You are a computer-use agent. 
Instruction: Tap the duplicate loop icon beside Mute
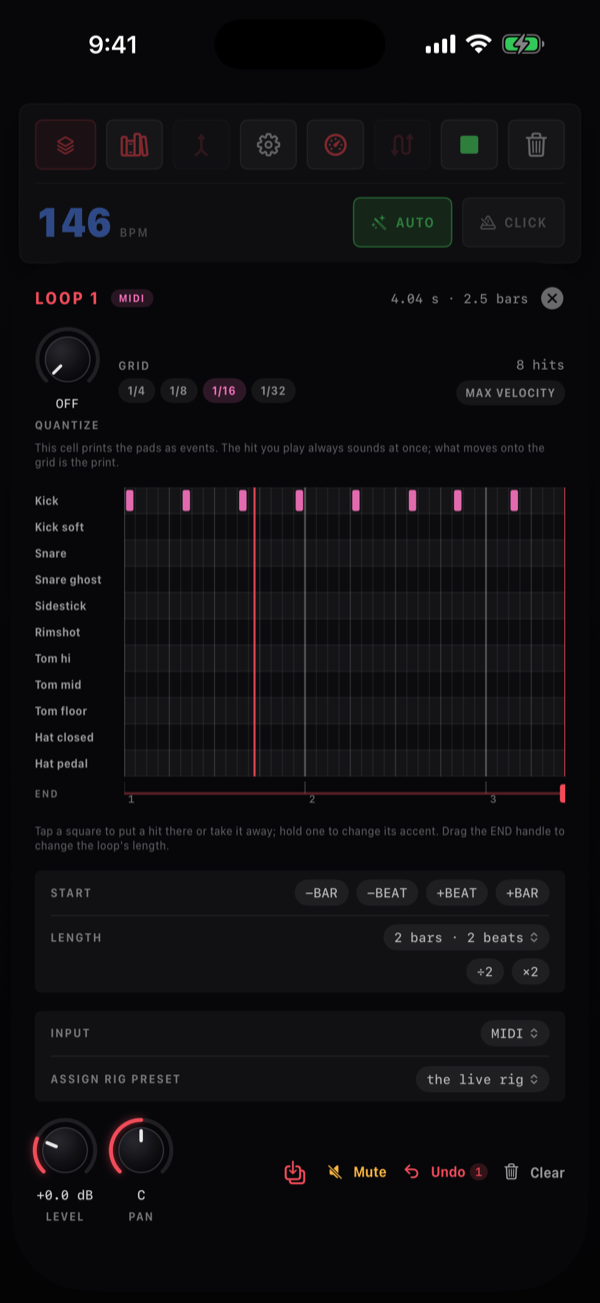[295, 1172]
